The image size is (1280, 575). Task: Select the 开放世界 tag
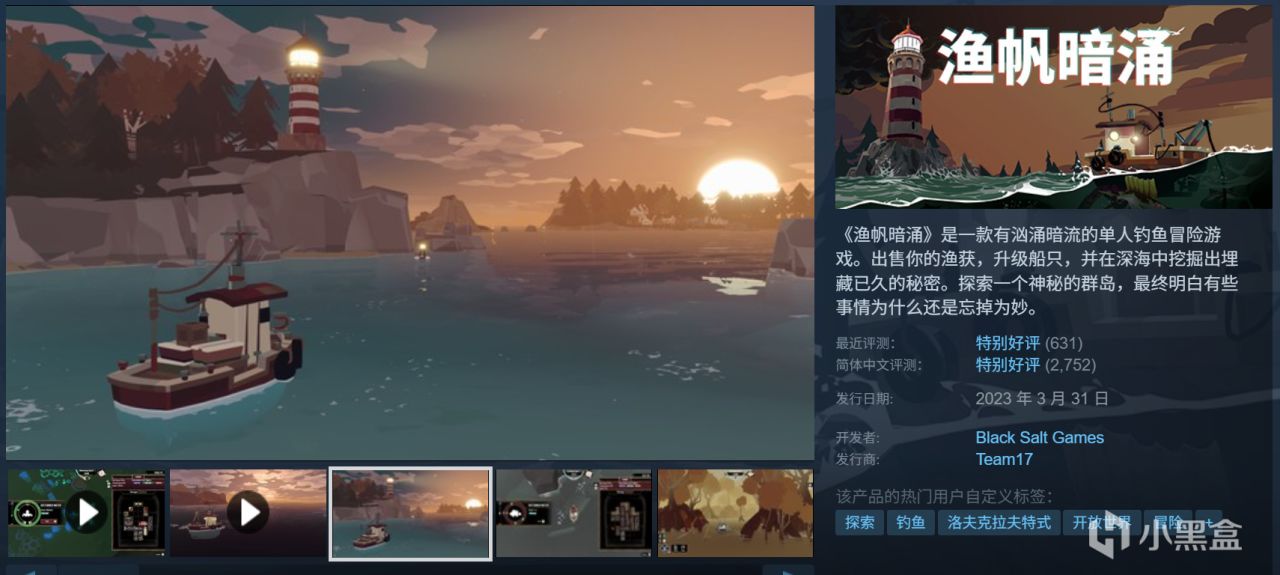[1101, 522]
